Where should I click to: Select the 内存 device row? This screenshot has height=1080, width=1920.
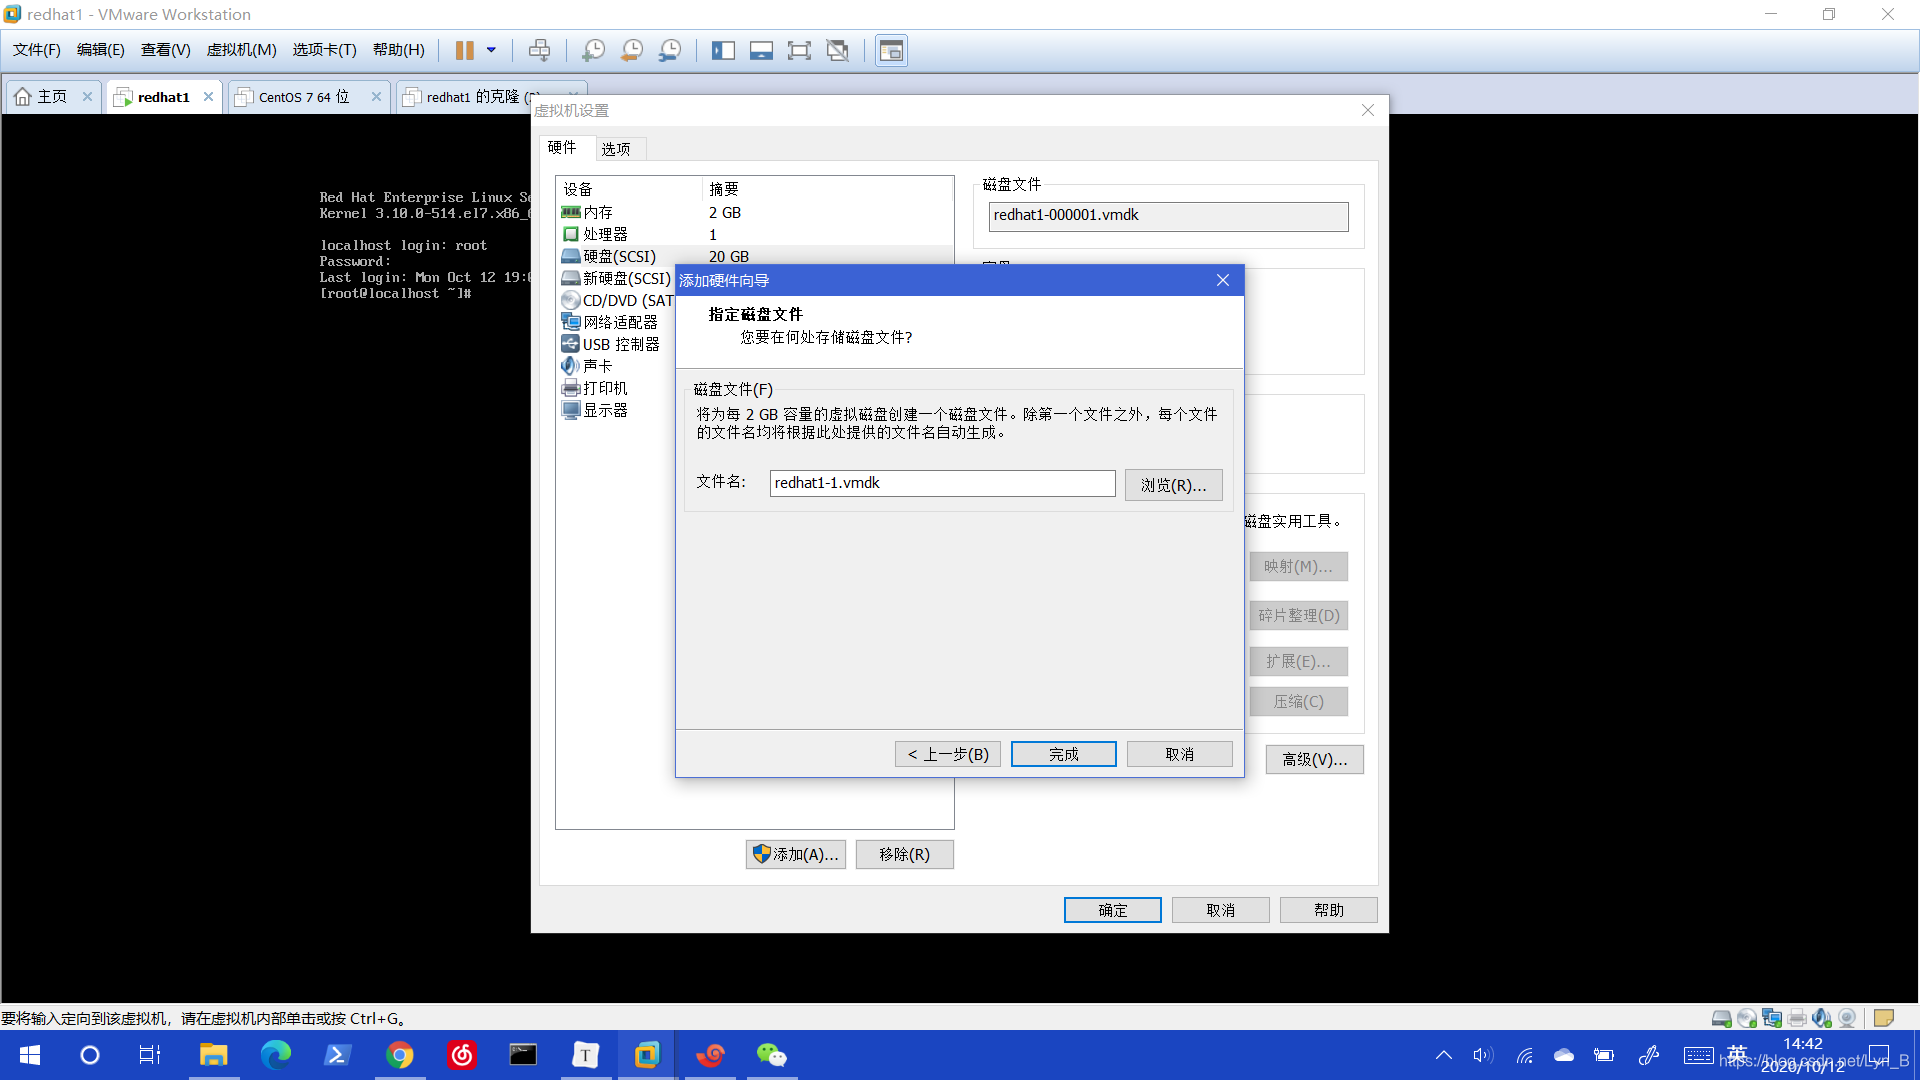754,212
